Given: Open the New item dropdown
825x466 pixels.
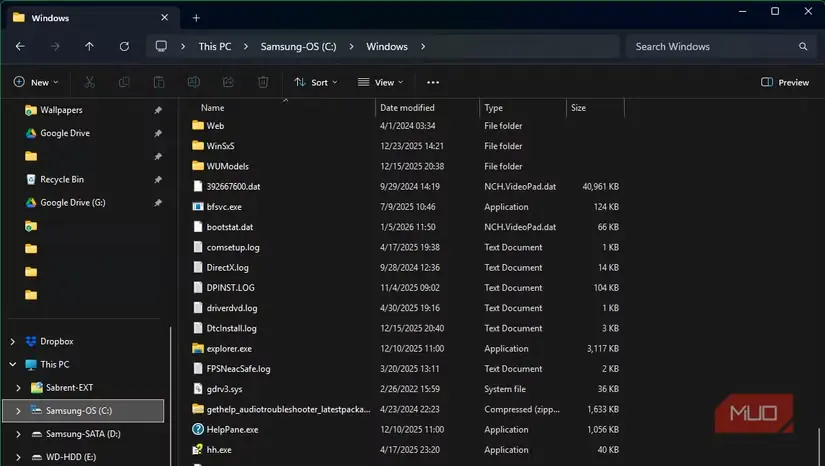Looking at the screenshot, I should tap(36, 82).
